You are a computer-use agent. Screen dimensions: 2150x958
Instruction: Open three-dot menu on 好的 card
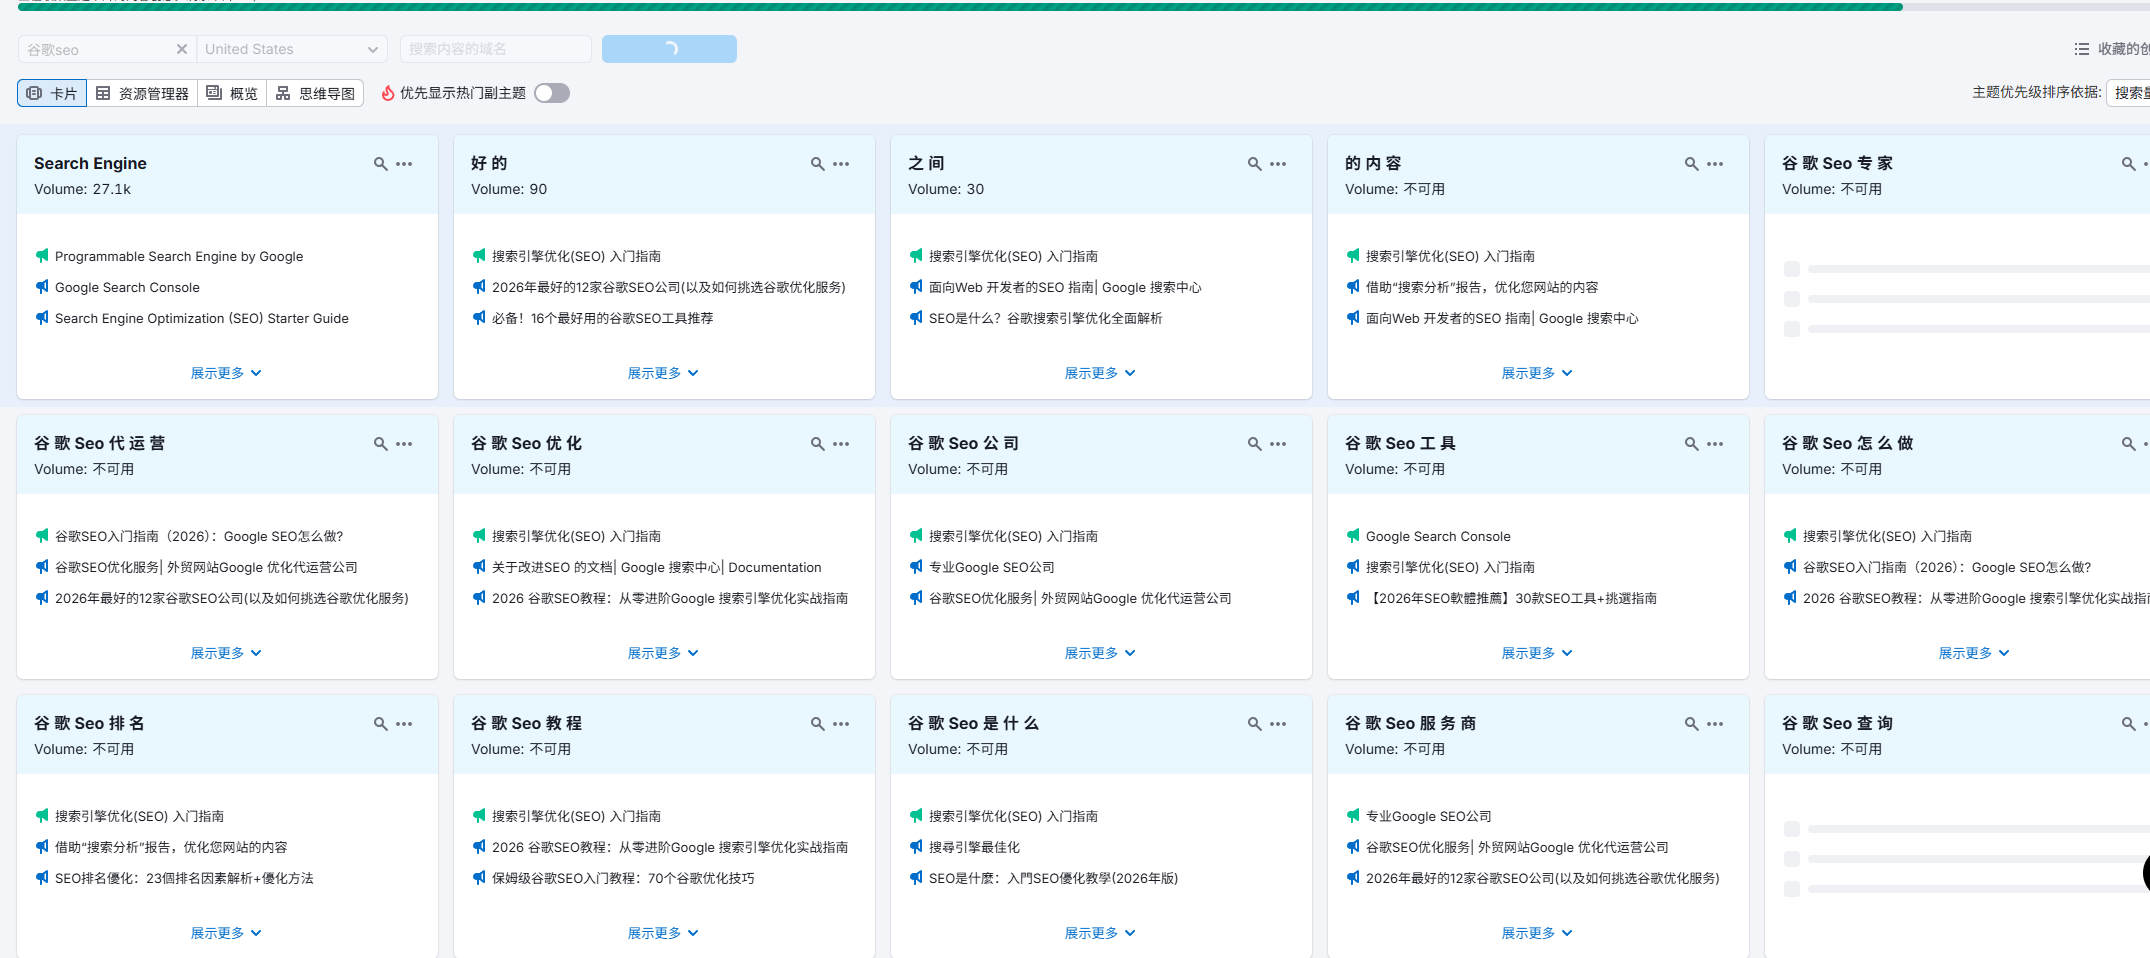click(841, 164)
